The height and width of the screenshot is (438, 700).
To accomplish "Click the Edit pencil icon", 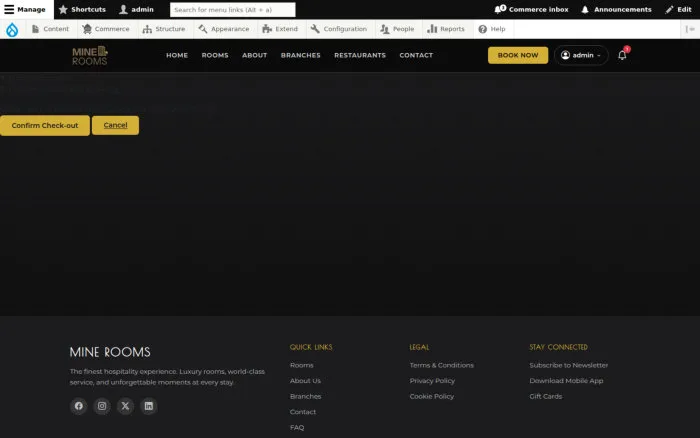I will [x=669, y=9].
